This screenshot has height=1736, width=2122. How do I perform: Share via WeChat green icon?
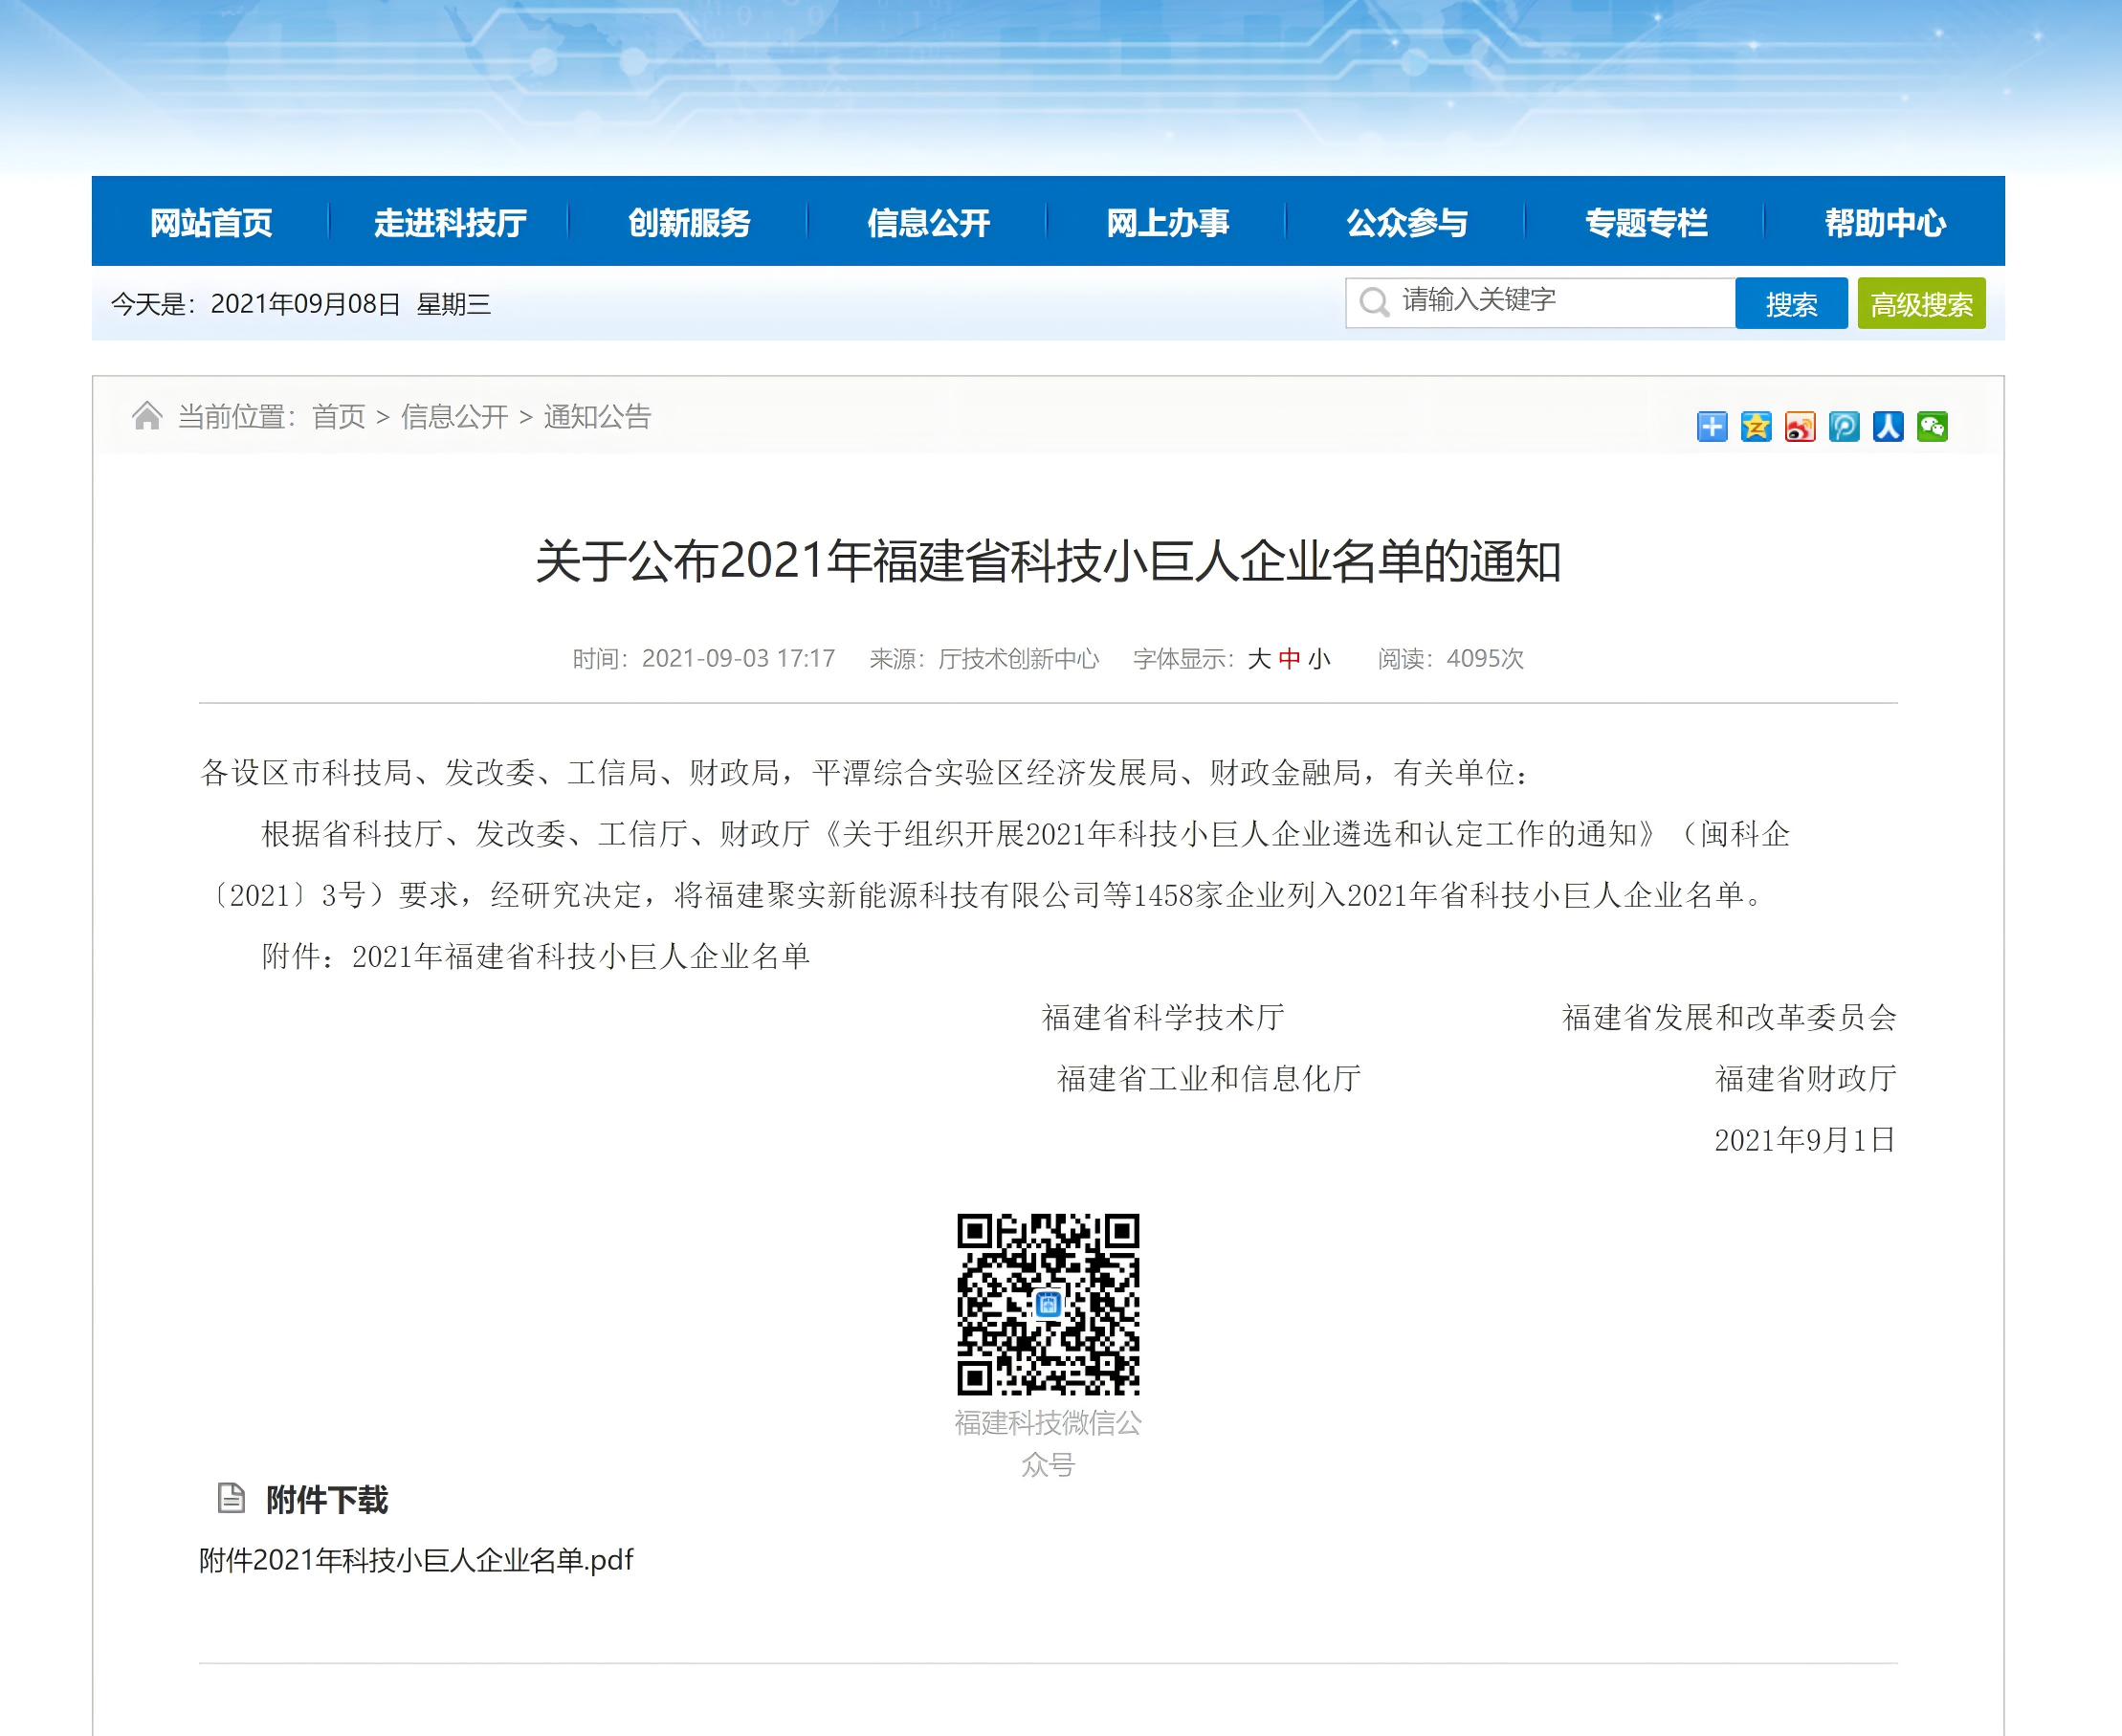tap(1931, 427)
